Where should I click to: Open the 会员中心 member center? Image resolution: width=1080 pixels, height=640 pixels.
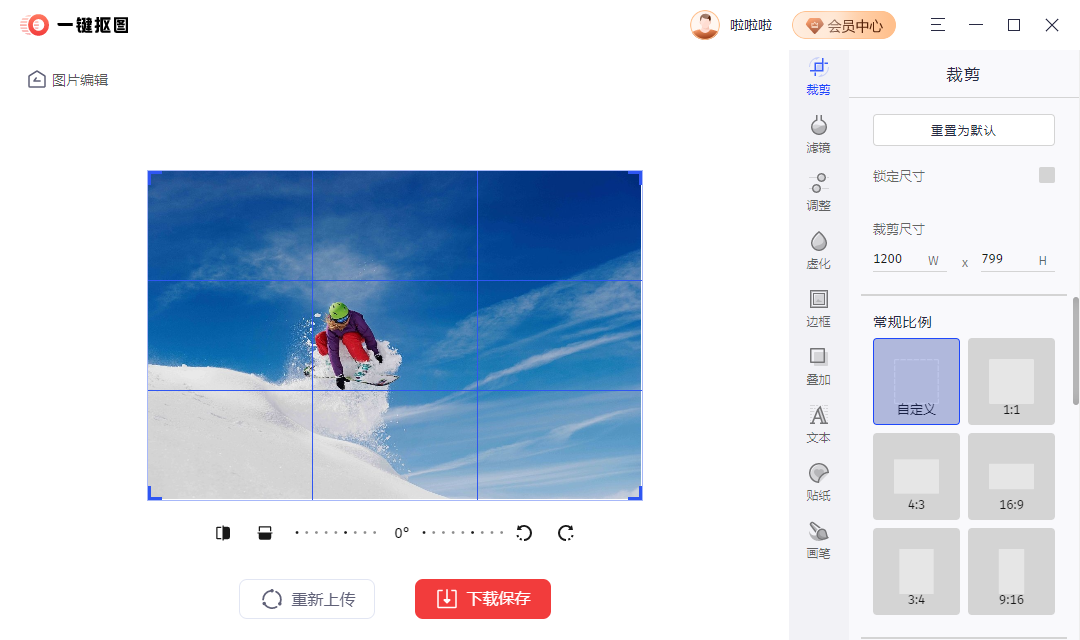(x=844, y=25)
